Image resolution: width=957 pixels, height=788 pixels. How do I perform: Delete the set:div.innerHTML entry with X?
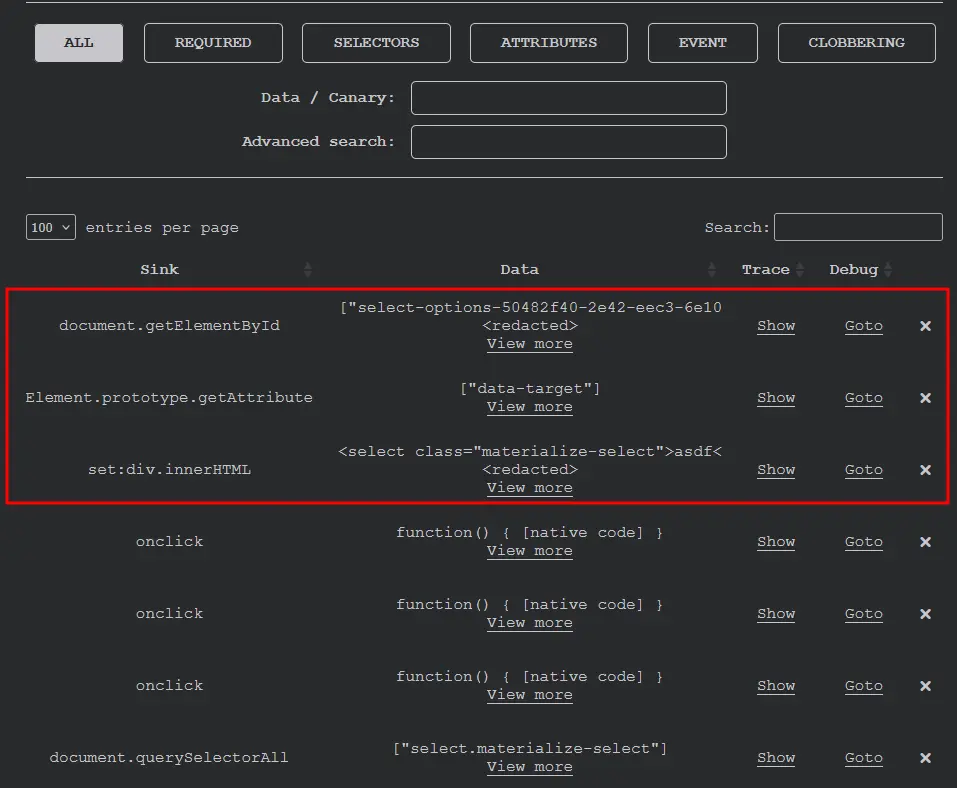pos(925,470)
